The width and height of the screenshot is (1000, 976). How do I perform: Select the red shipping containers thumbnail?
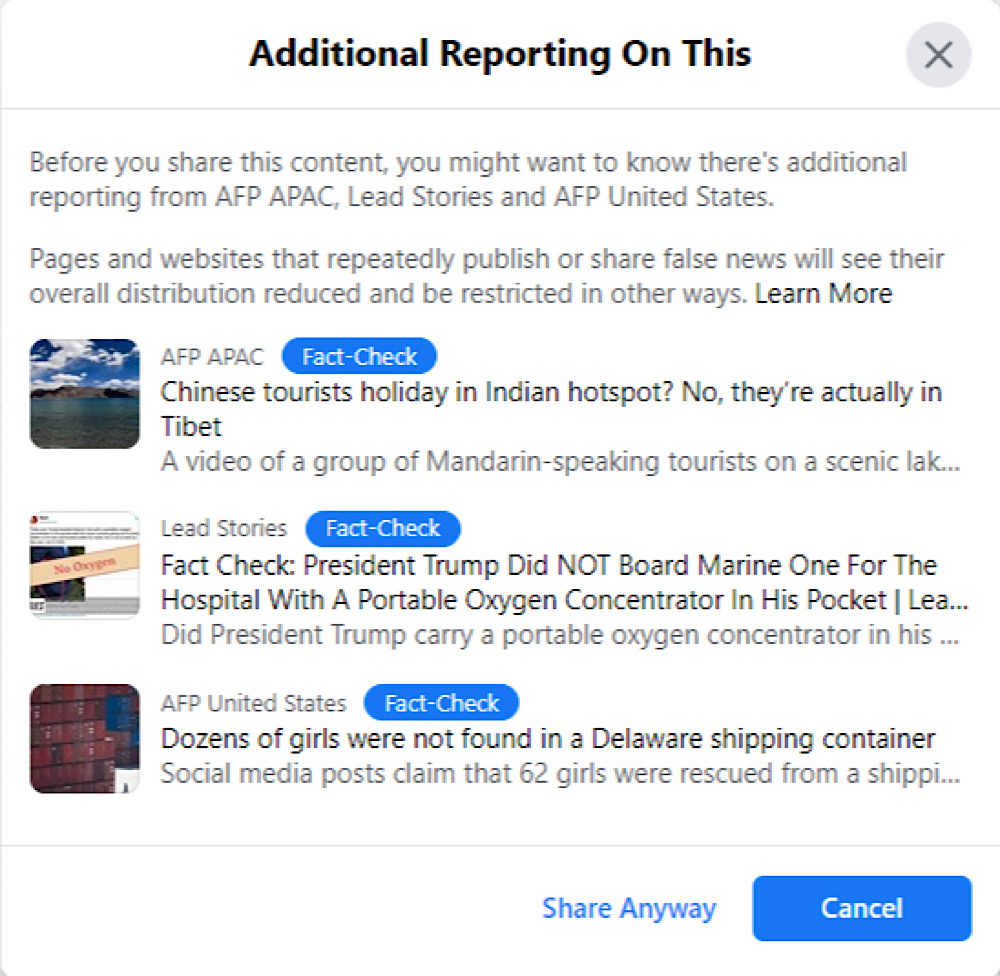tap(84, 739)
